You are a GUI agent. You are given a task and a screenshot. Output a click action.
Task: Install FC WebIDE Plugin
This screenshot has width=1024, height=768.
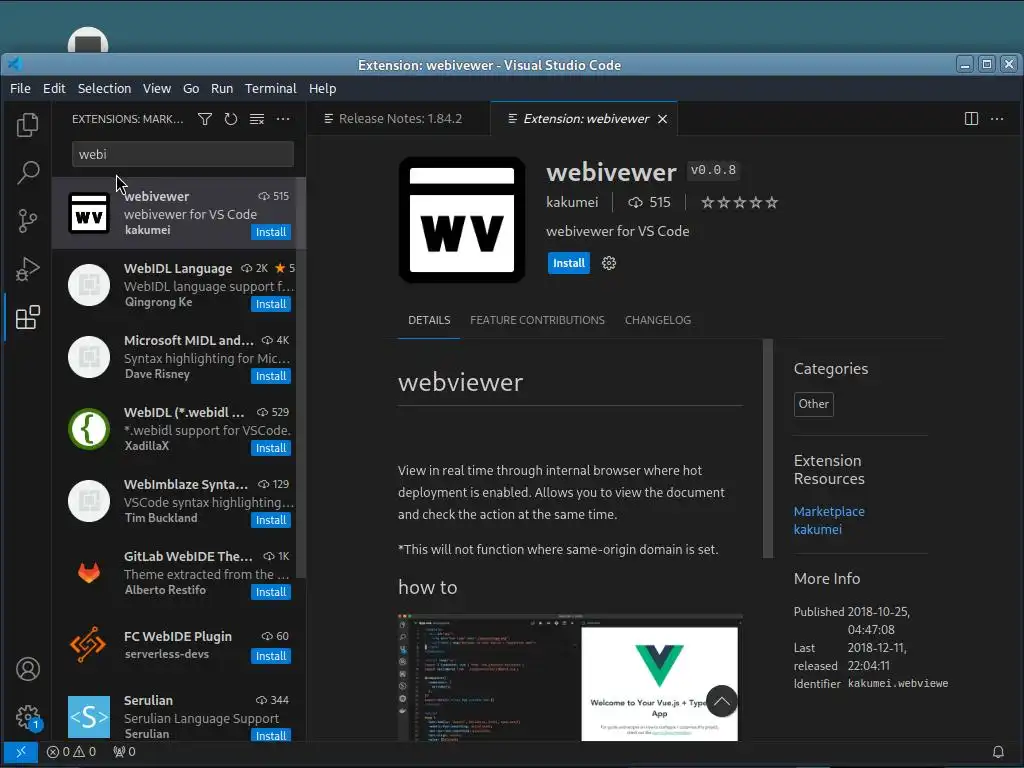click(x=271, y=656)
